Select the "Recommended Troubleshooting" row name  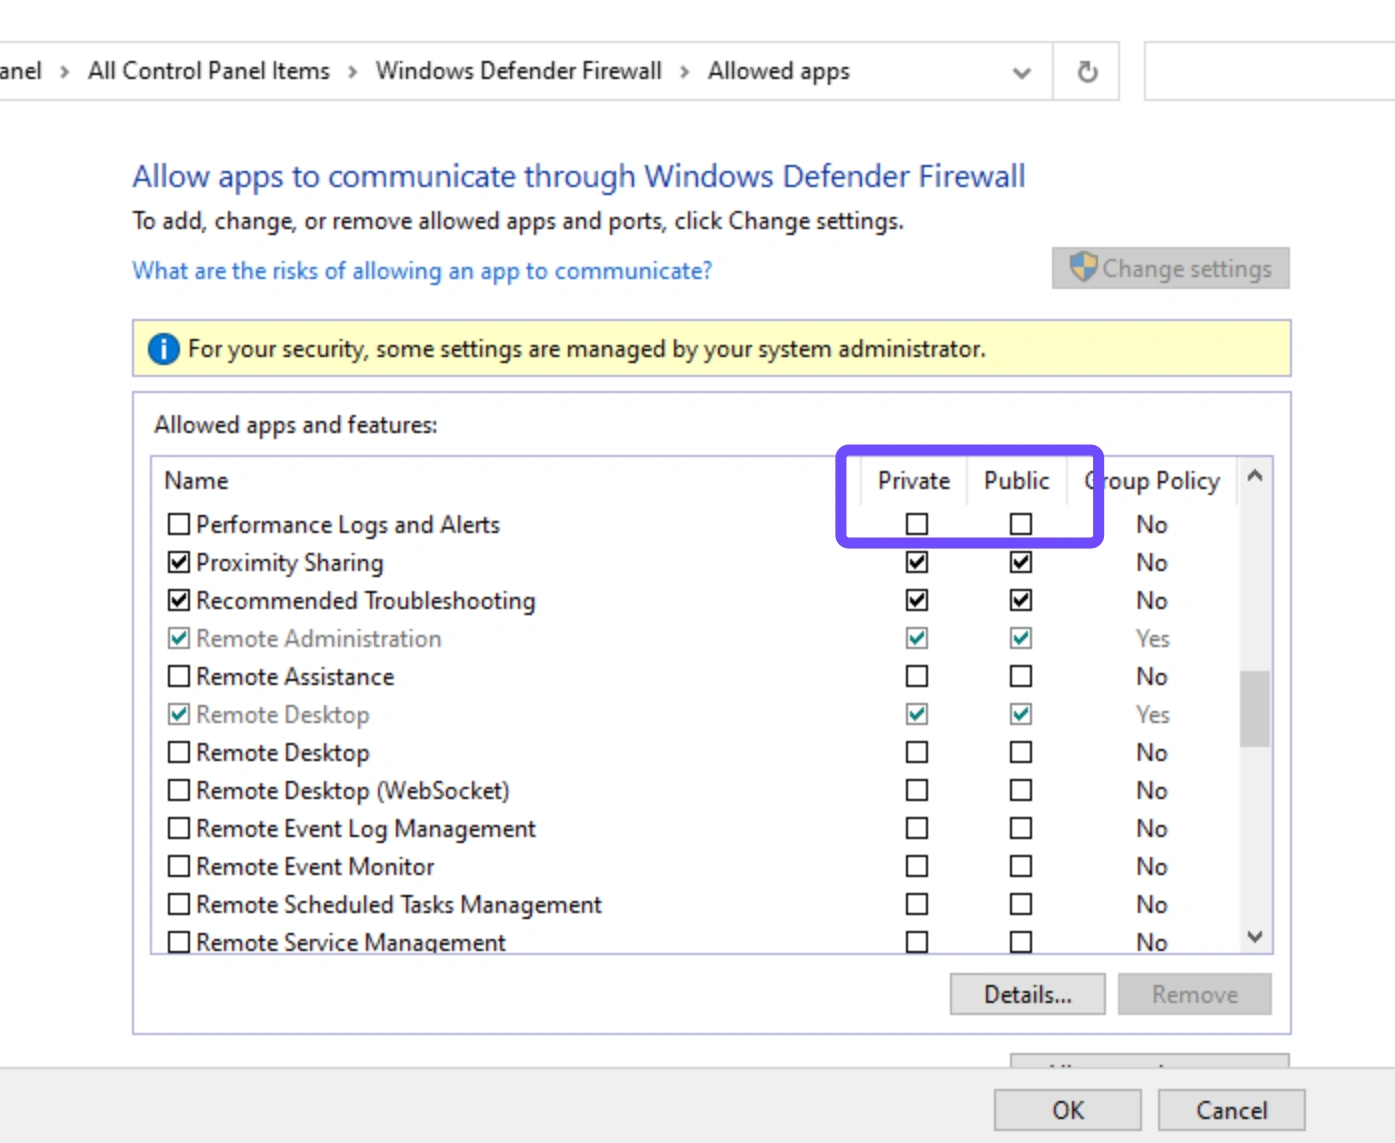(x=366, y=601)
